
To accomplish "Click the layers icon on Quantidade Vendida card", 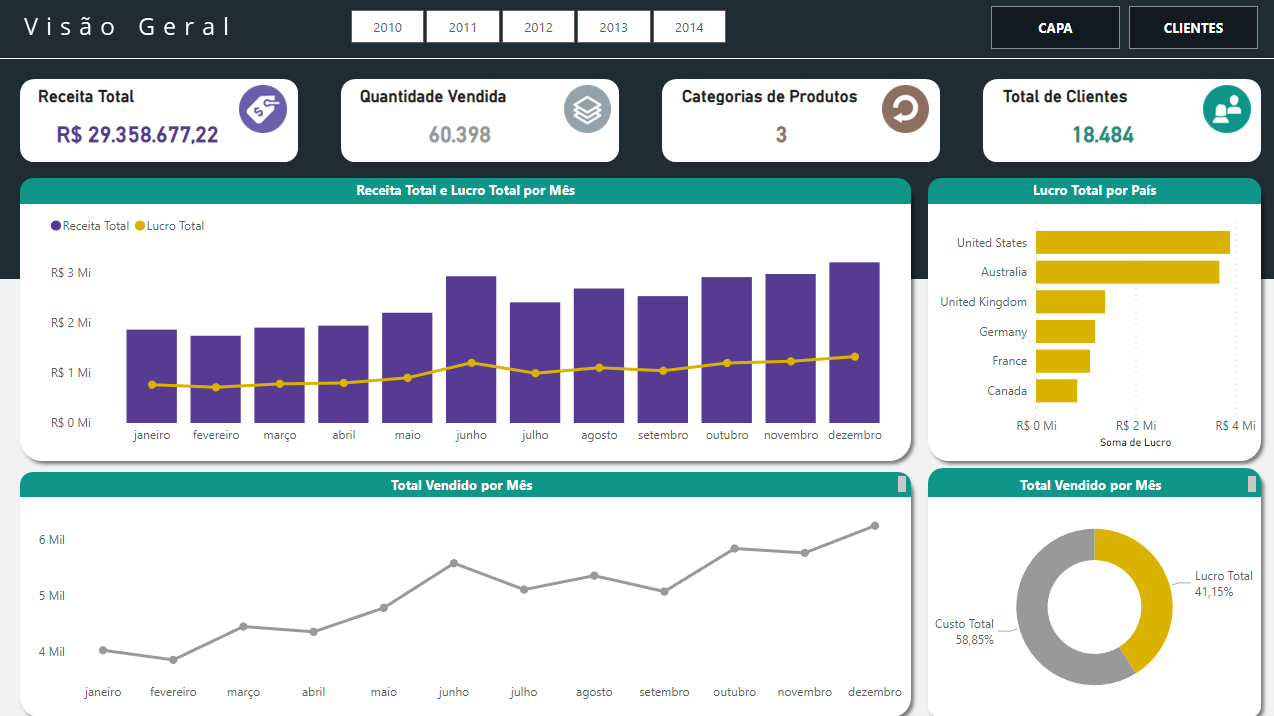I will coord(586,108).
